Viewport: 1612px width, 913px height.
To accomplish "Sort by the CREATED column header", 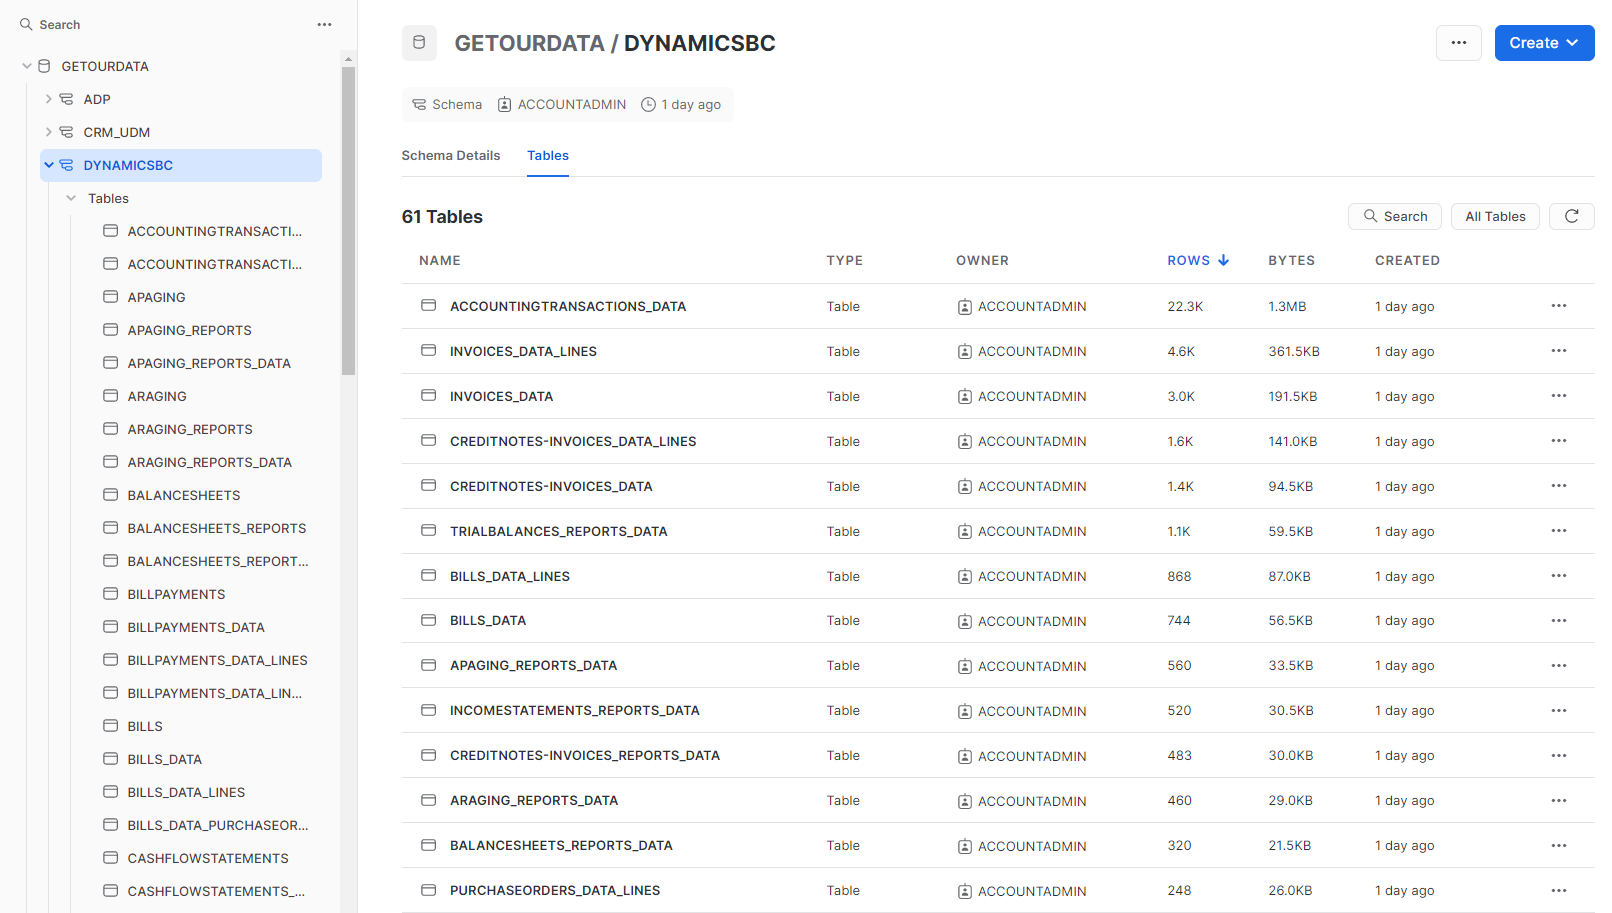I will (x=1407, y=260).
